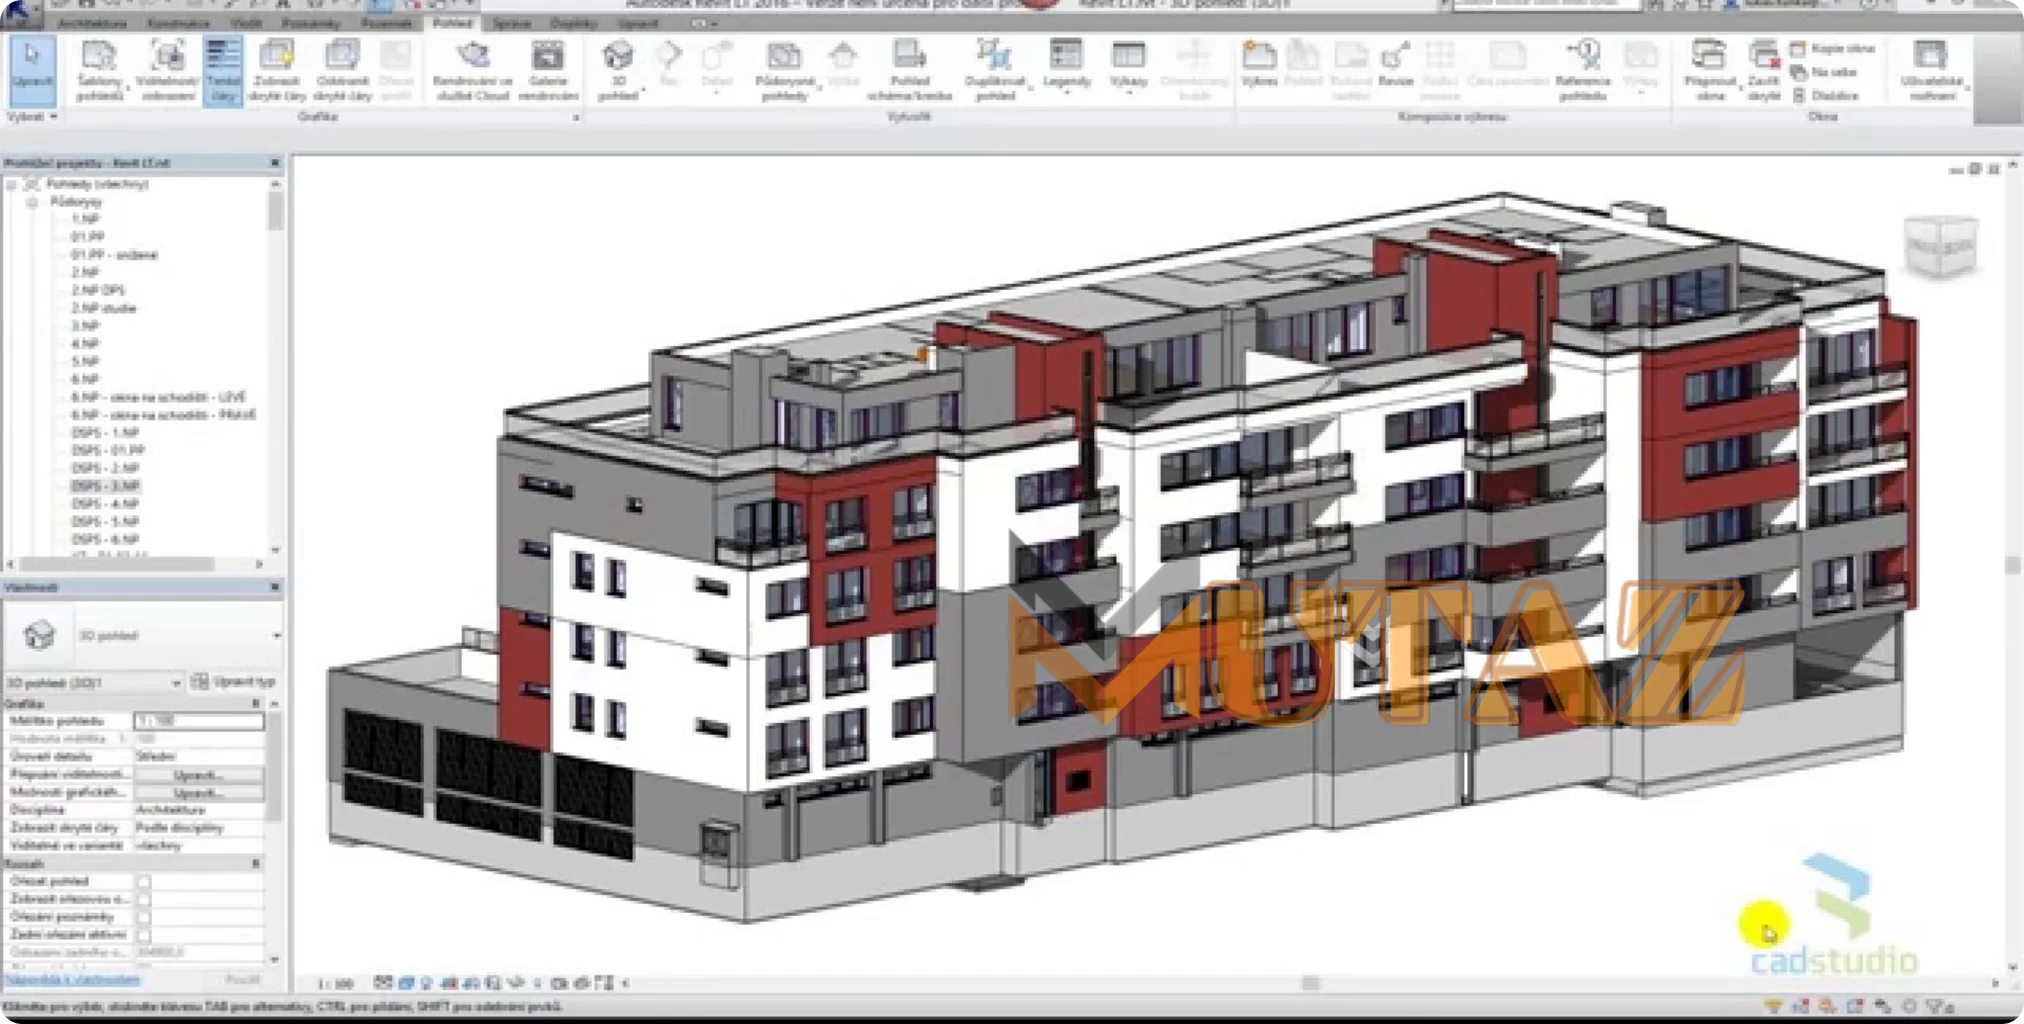2024x1024 pixels.
Task: Create new Výkres (Sheet)
Action: click(1259, 64)
